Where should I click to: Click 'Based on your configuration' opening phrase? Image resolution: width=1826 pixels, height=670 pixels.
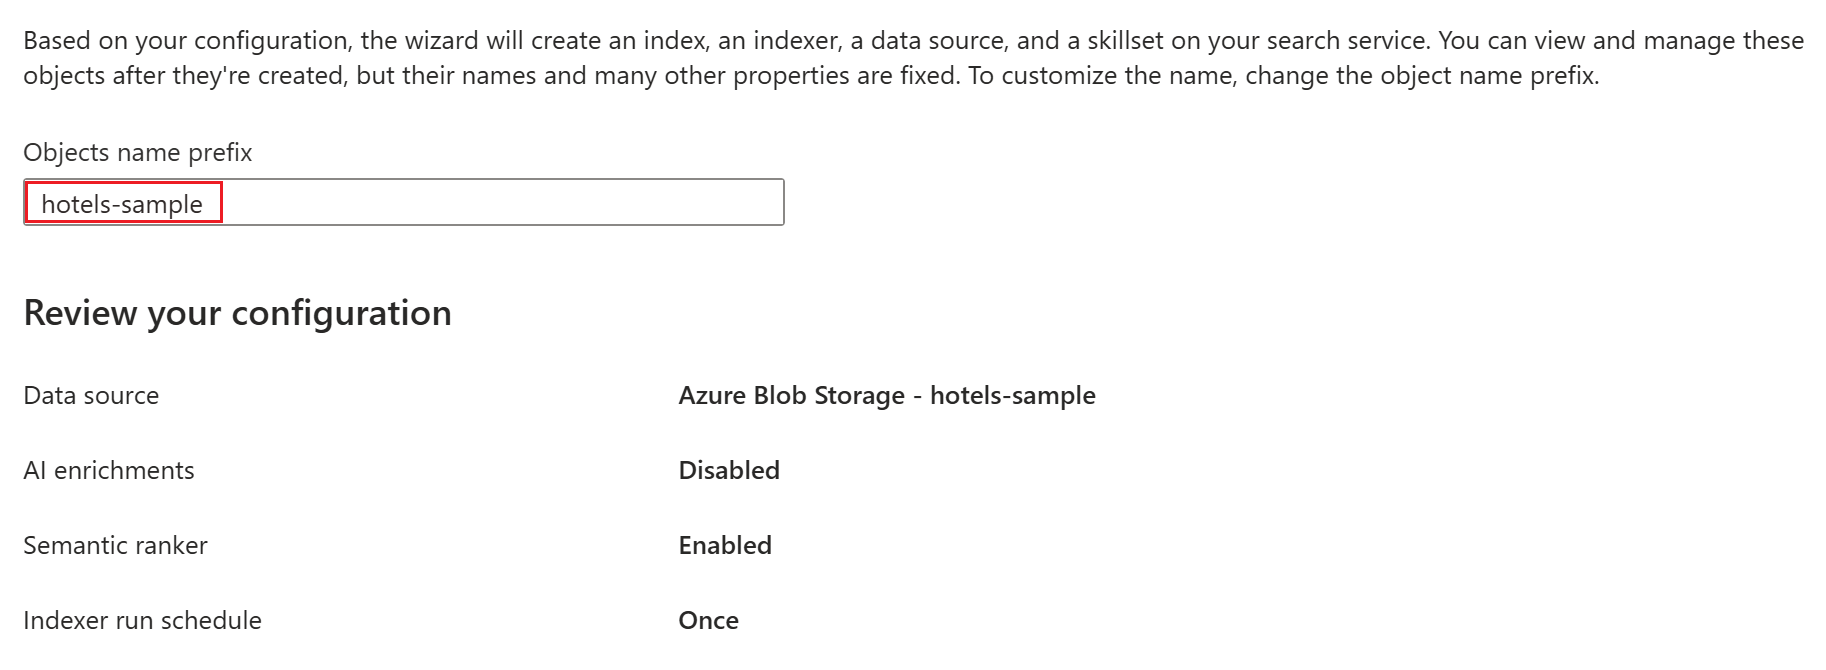185,41
